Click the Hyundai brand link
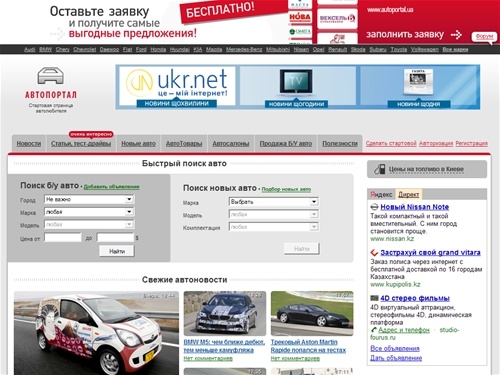500x375 pixels. (x=180, y=49)
